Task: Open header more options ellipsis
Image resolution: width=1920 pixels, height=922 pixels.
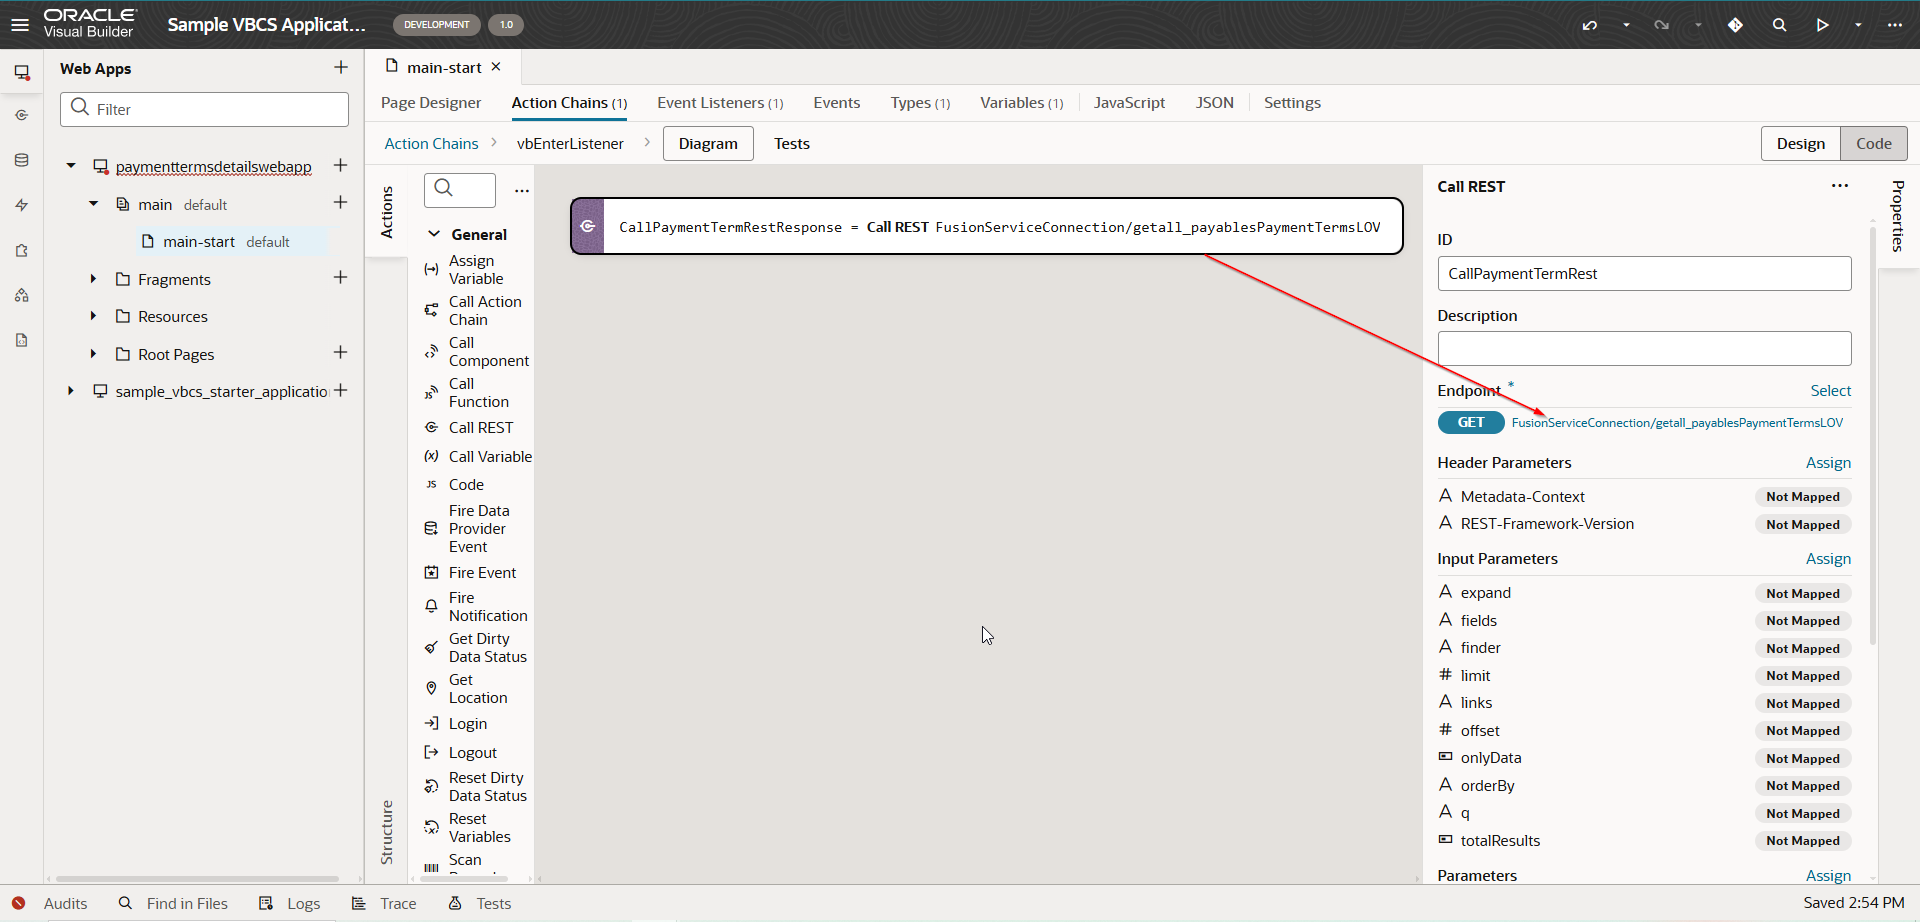Action: [x=1895, y=25]
